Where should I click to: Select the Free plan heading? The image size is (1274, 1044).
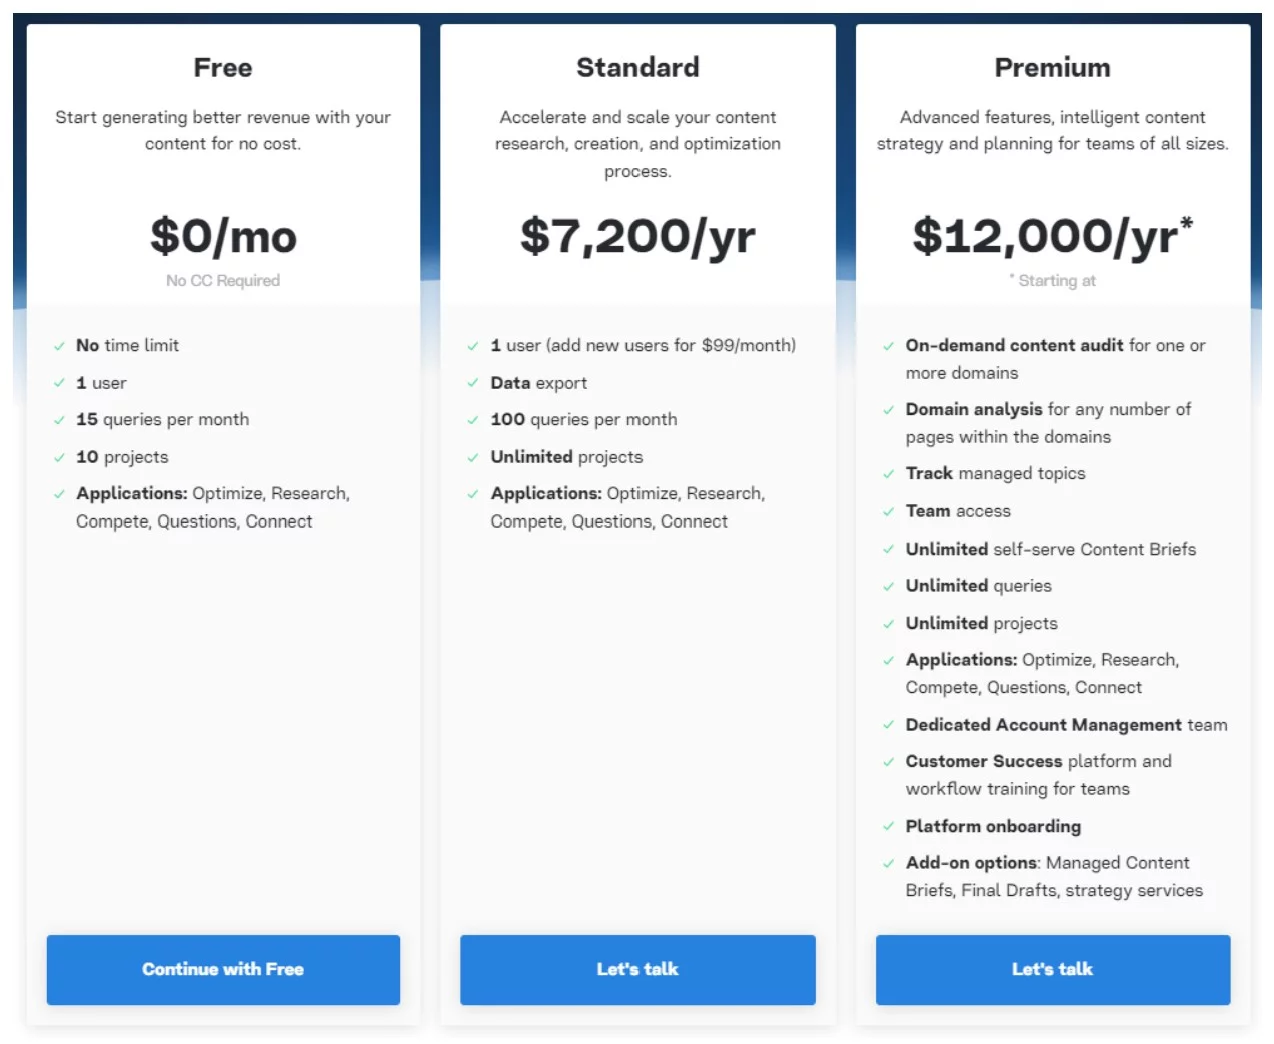tap(223, 68)
